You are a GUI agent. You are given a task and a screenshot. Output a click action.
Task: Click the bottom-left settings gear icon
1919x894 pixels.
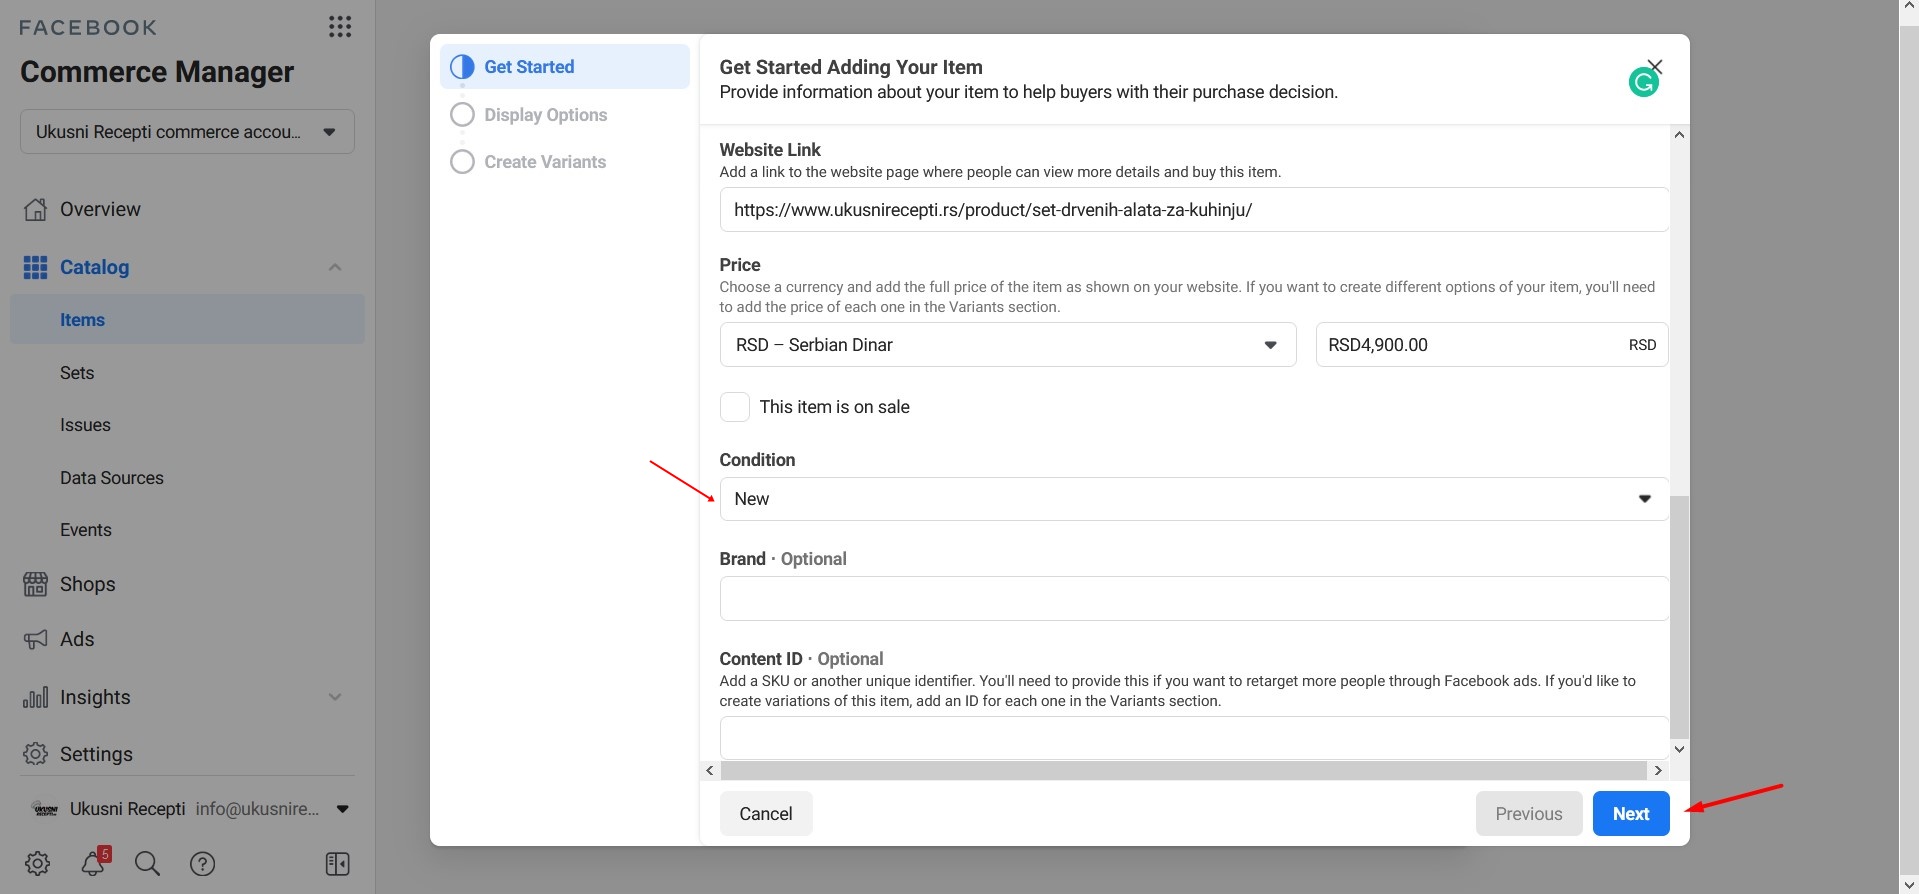click(38, 863)
